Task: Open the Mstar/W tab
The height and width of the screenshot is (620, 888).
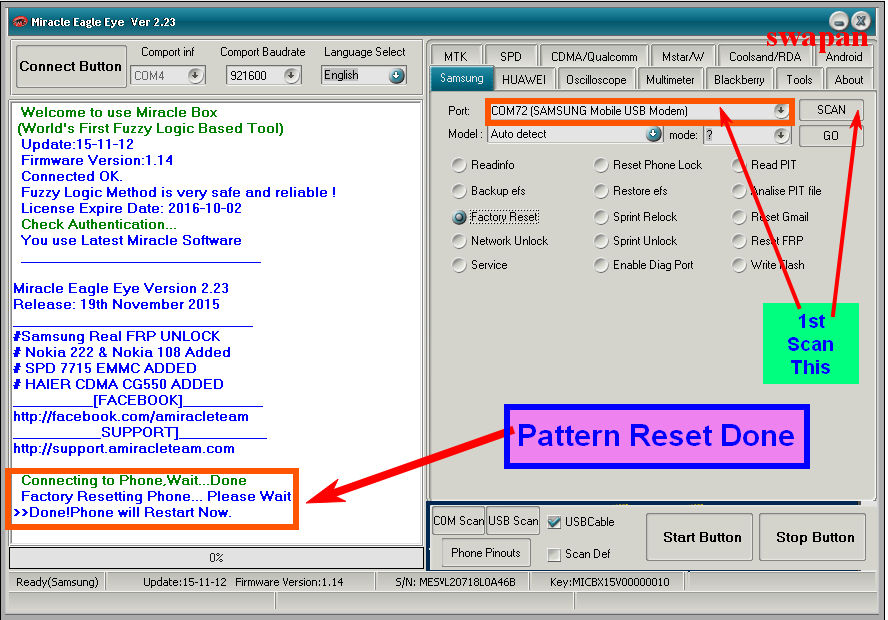Action: 683,57
